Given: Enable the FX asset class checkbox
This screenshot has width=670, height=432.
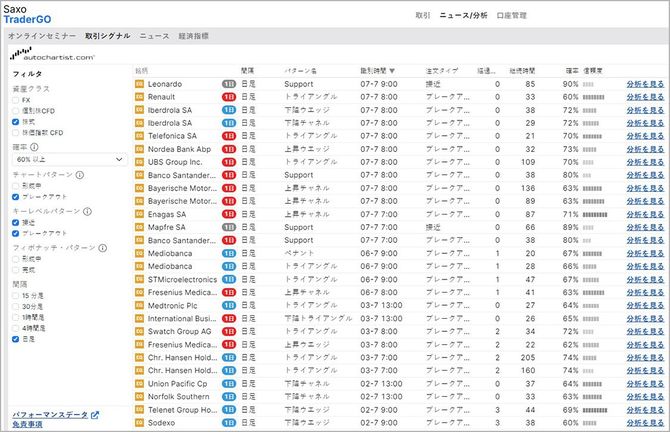Looking at the screenshot, I should (16, 100).
